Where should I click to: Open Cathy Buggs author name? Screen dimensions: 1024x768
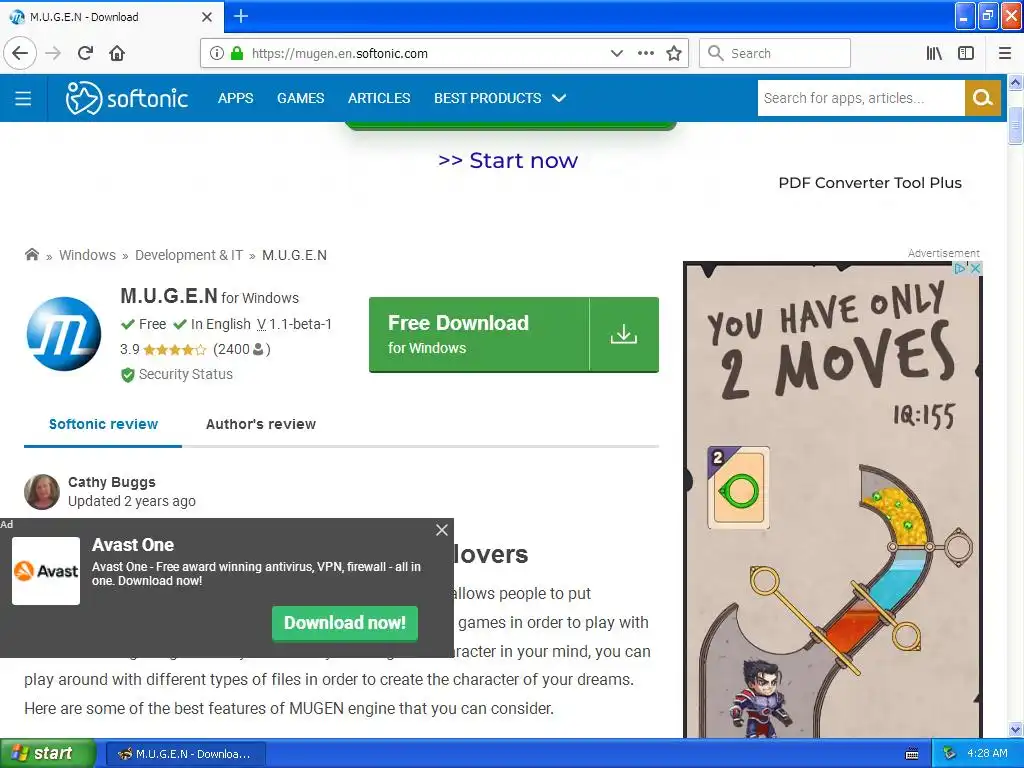point(112,482)
